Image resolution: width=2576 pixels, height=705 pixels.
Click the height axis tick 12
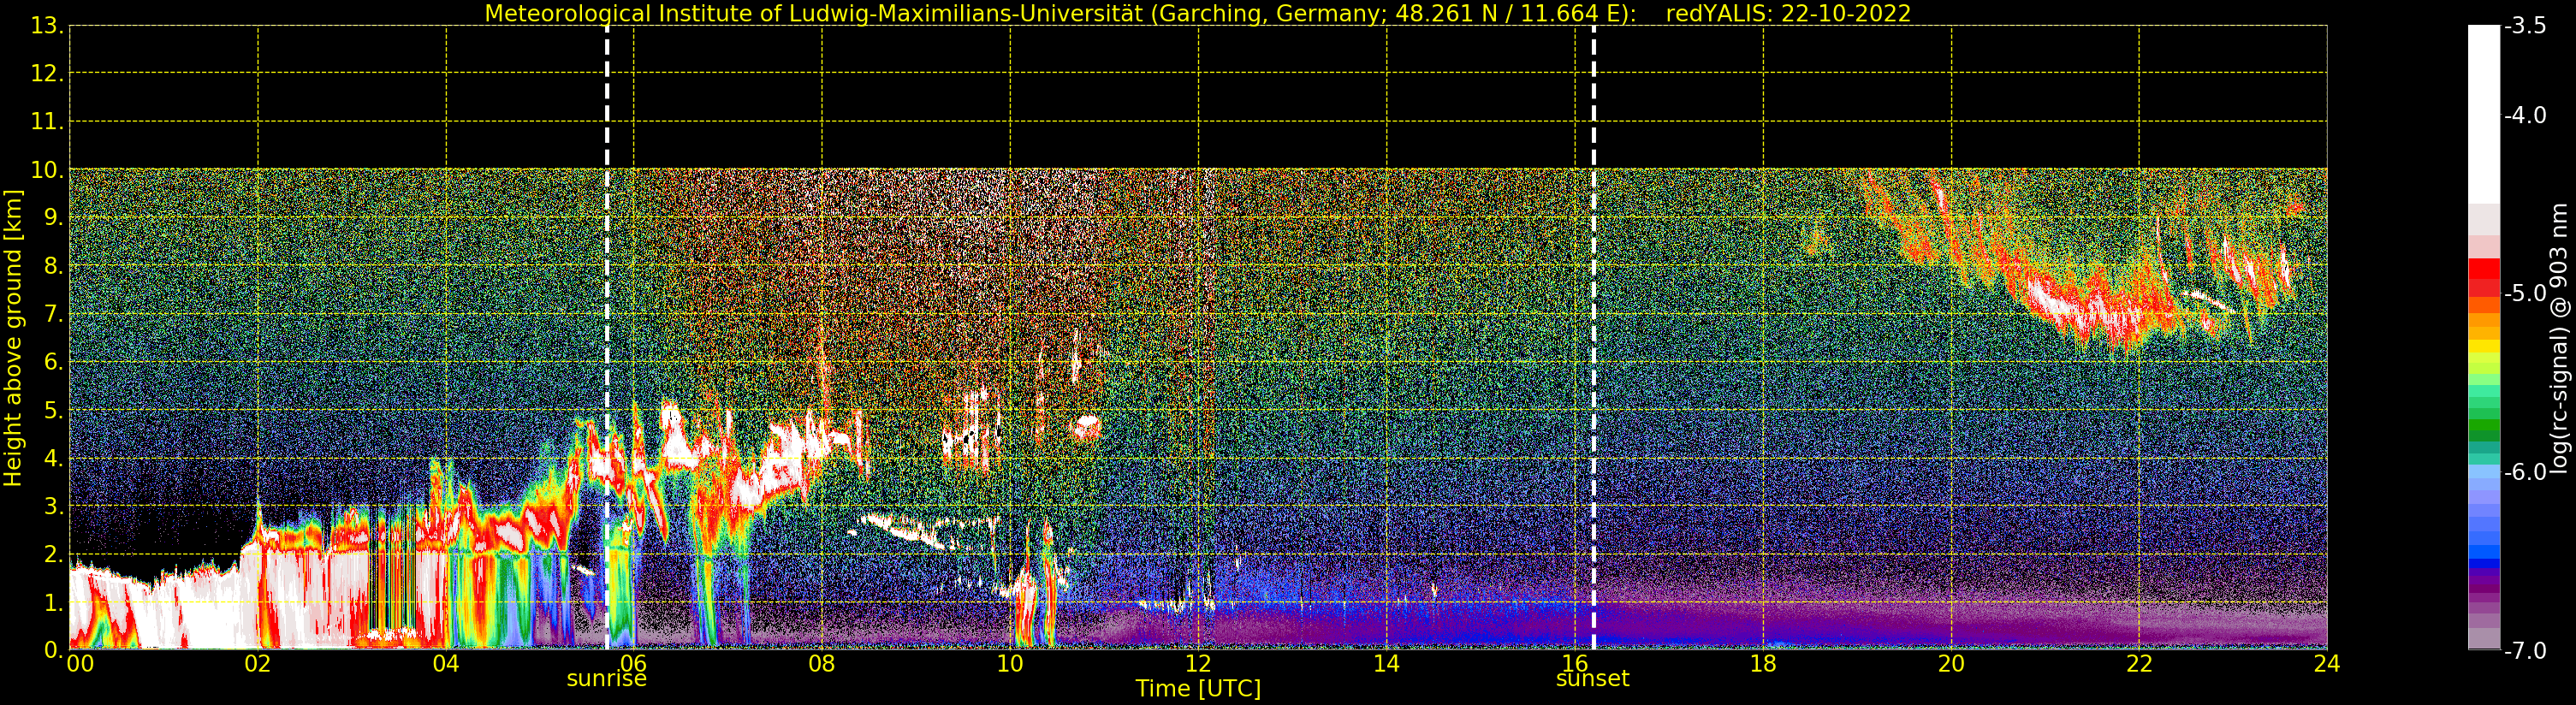click(x=46, y=74)
